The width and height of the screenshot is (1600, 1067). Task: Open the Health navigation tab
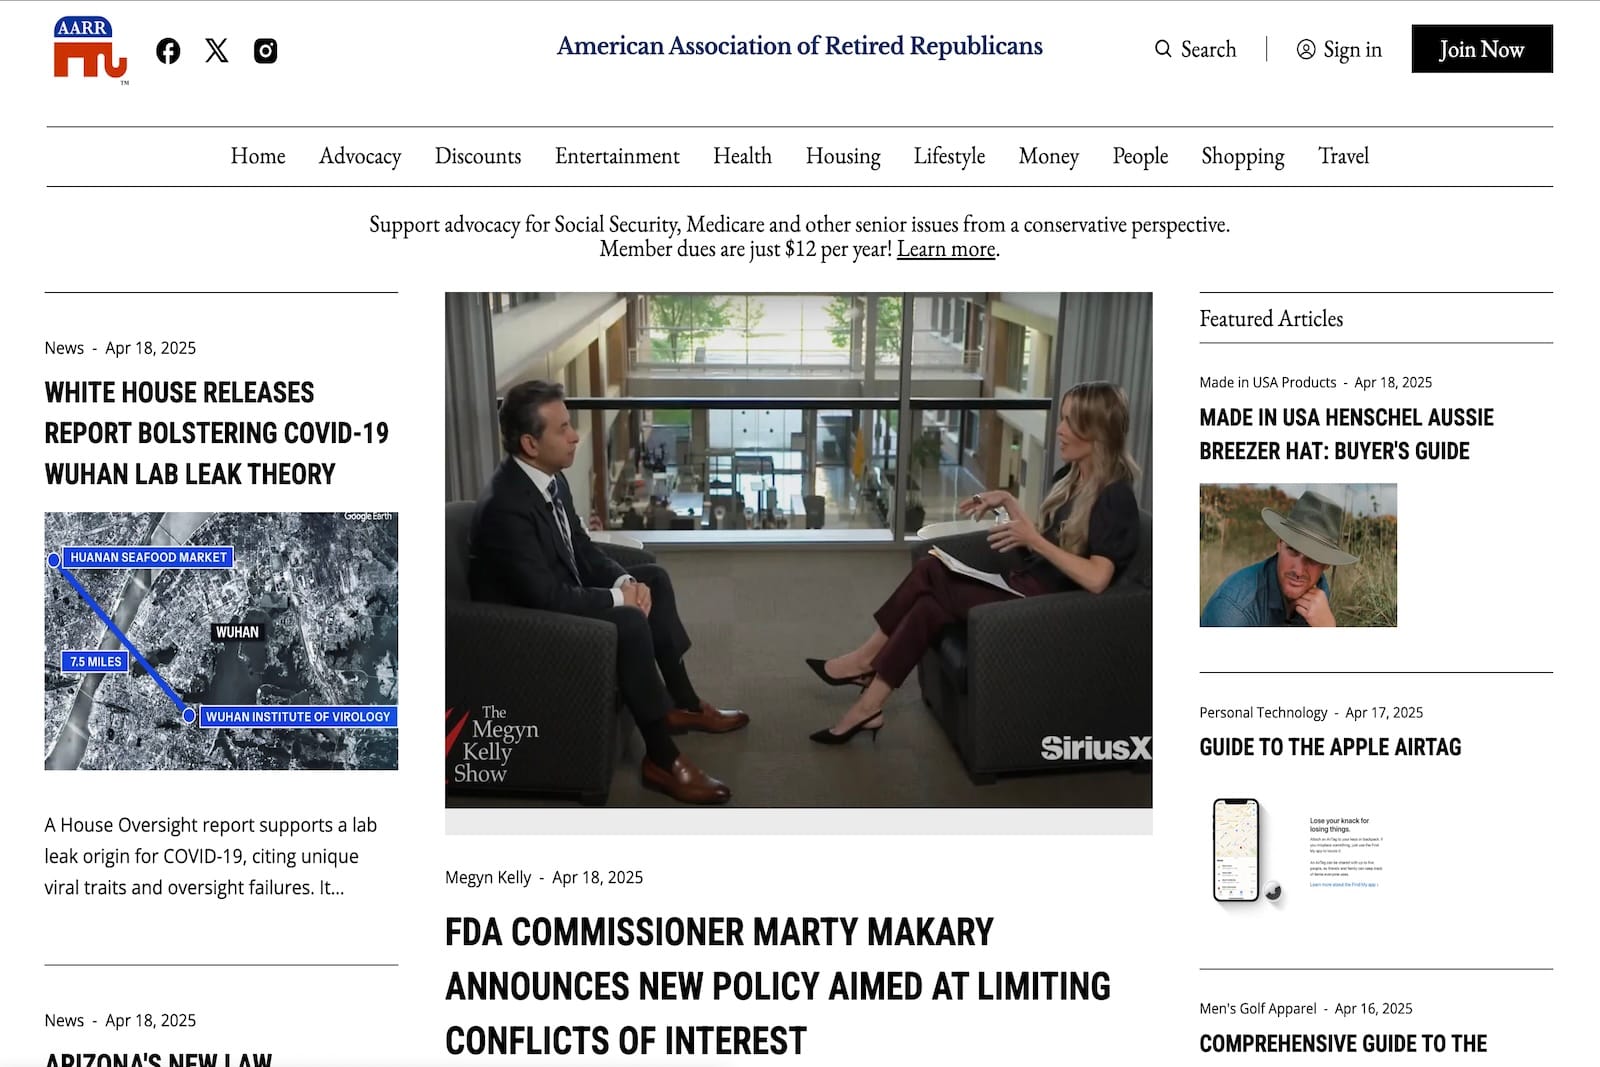(741, 156)
